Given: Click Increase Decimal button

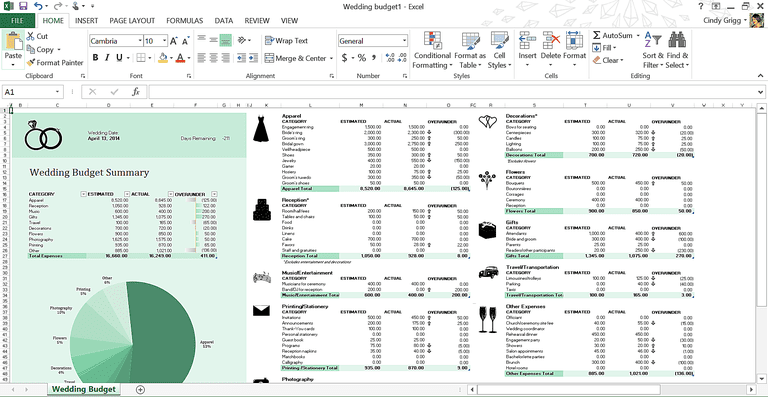Looking at the screenshot, I should pyautogui.click(x=390, y=58).
